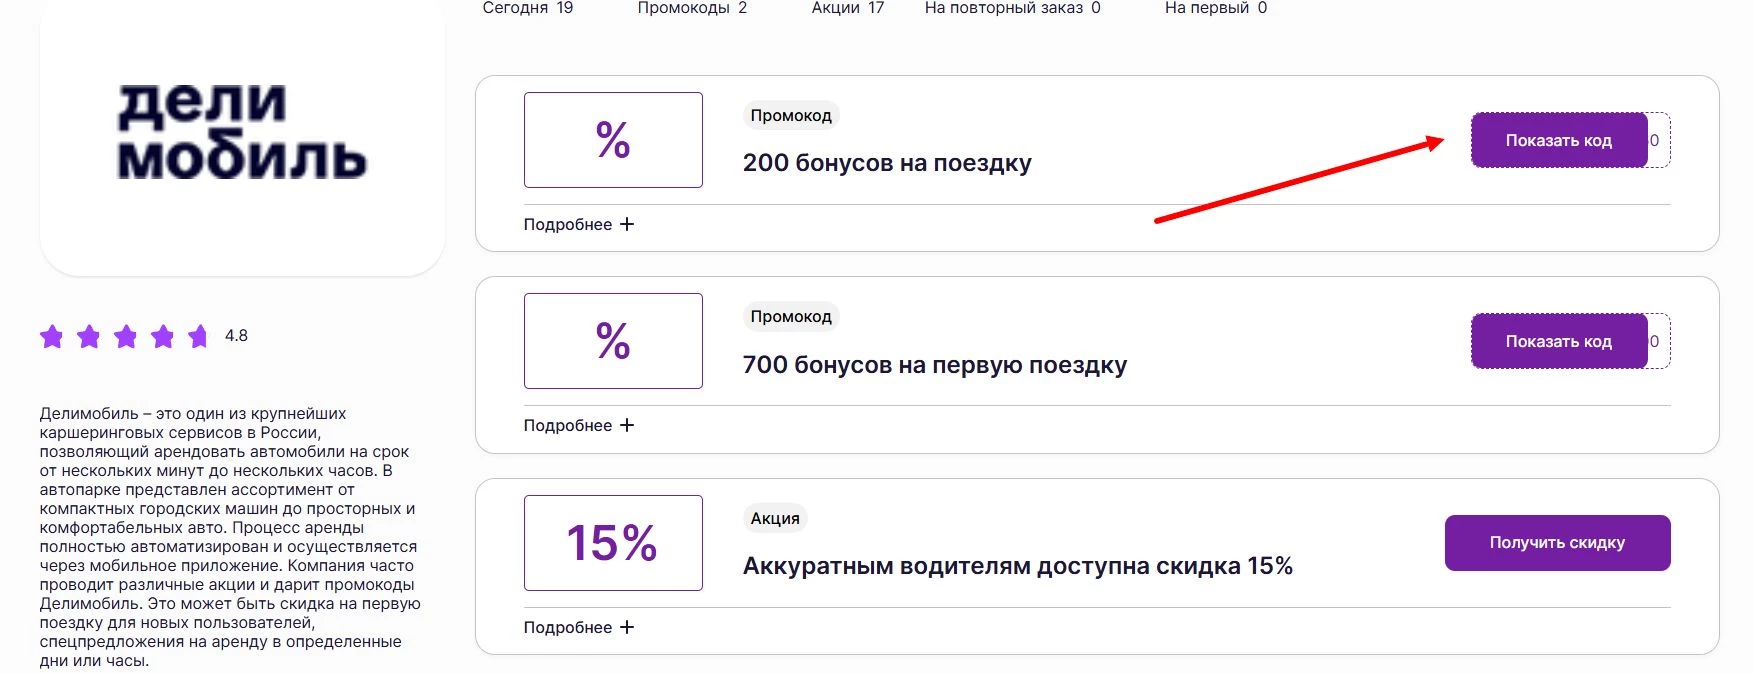1754x674 pixels.
Task: Click the first star of the 4.8 rating
Action: [x=52, y=336]
